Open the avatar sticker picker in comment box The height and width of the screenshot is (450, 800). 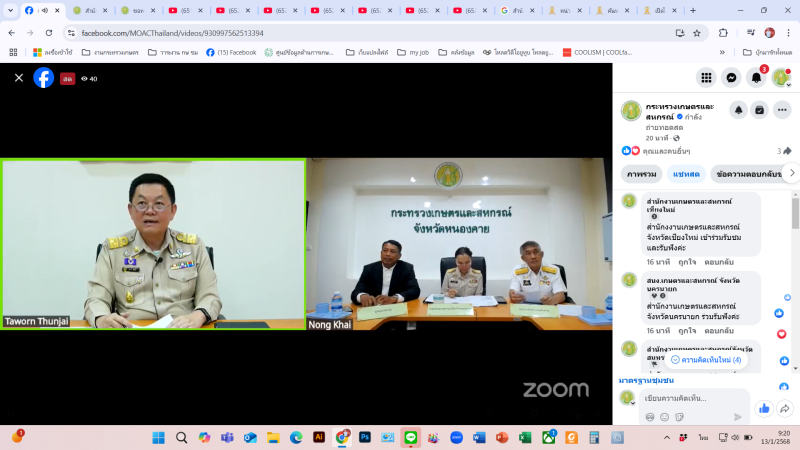650,417
